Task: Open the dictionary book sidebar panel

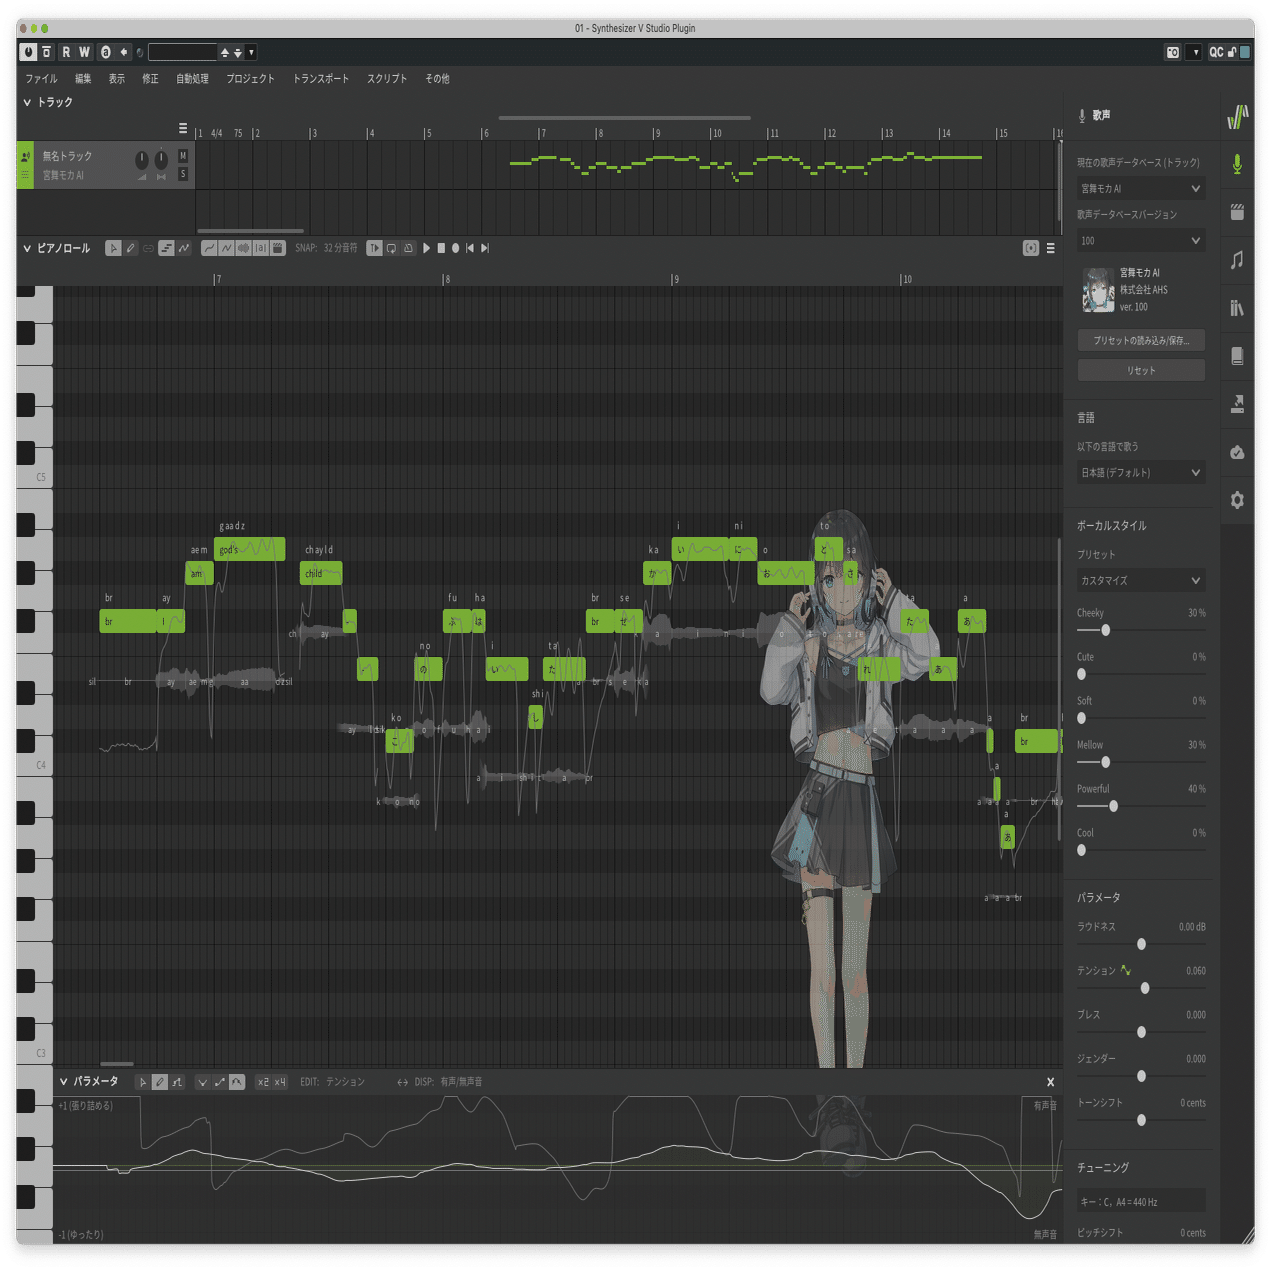Action: click(1237, 356)
